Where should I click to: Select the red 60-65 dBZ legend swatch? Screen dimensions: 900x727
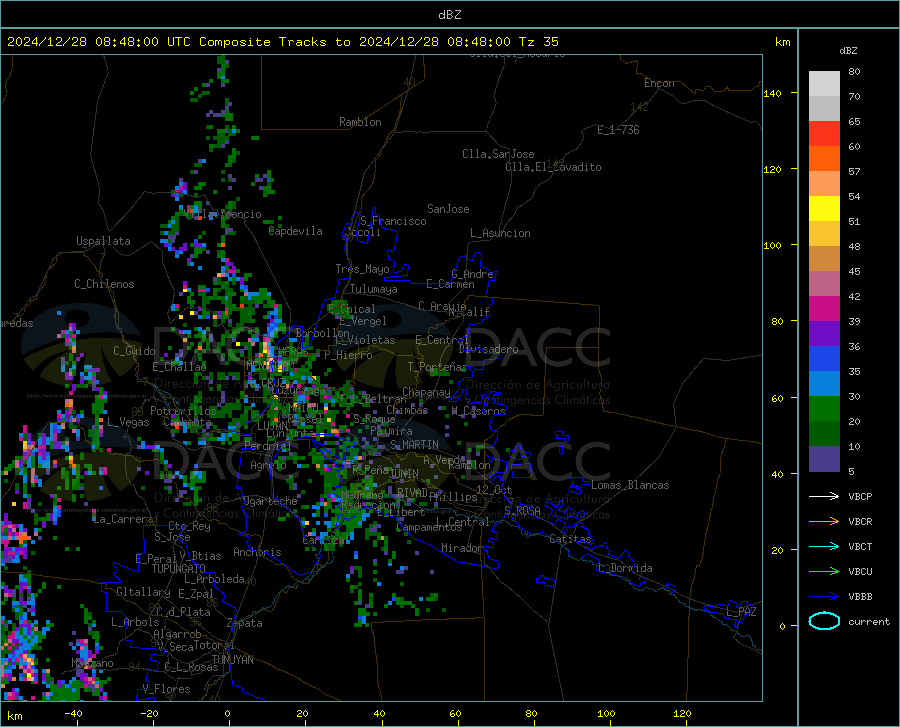(x=824, y=134)
